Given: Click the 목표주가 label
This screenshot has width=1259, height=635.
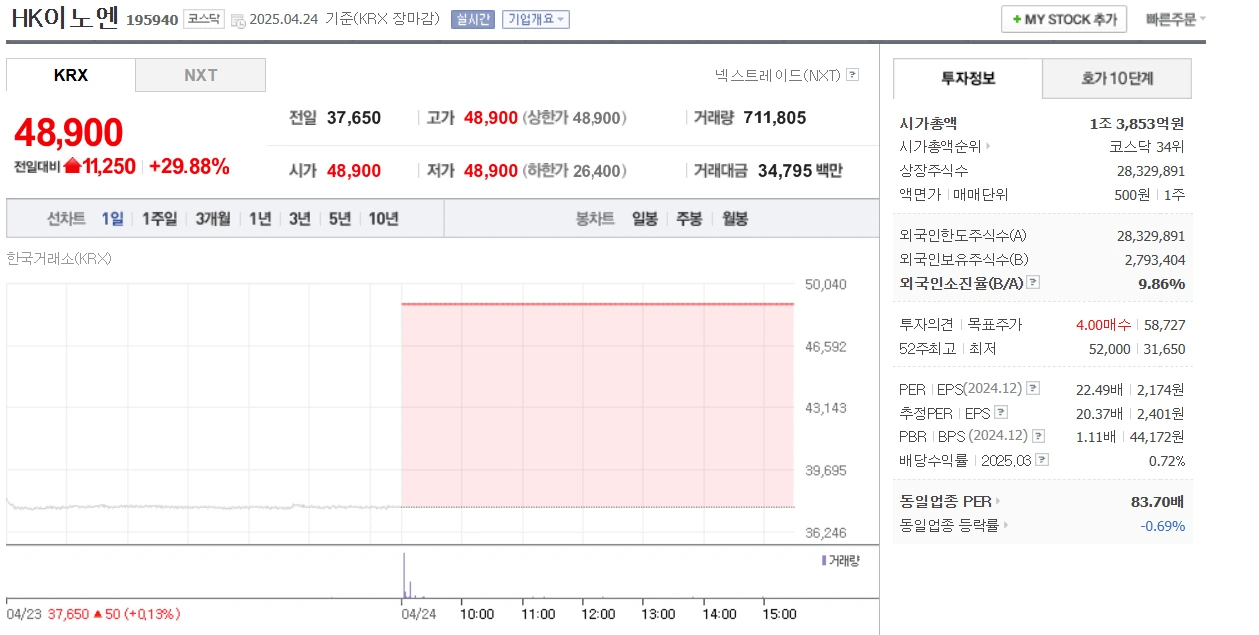Looking at the screenshot, I should 995,325.
